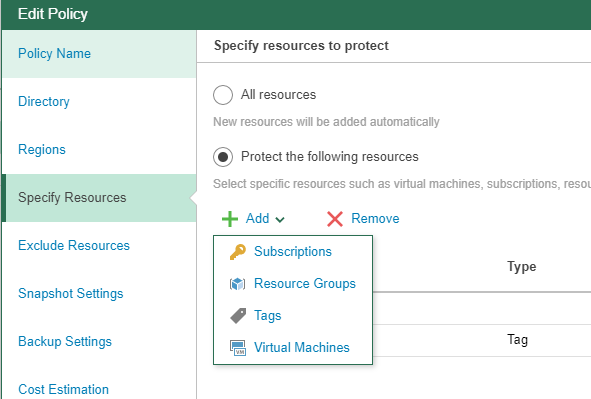591x399 pixels.
Task: Choose Tags from the Add menu
Action: click(293, 316)
